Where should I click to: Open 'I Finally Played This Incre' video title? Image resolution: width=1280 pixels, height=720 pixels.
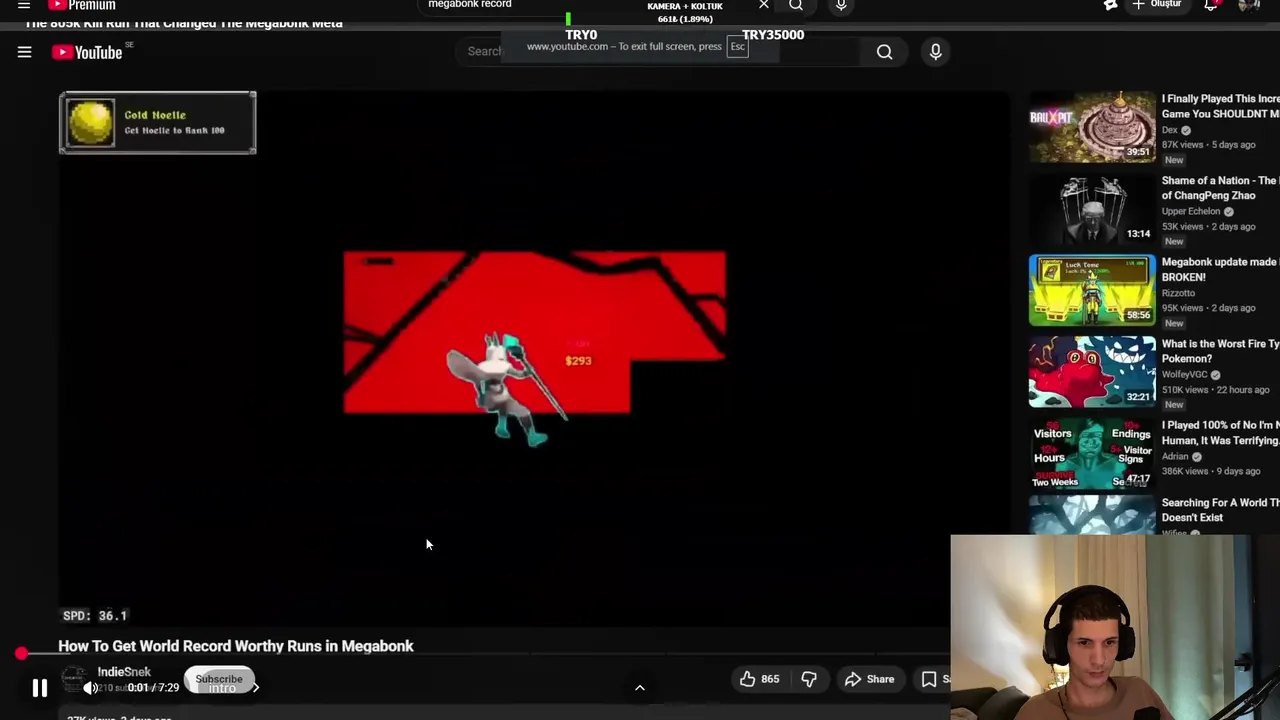point(1220,106)
